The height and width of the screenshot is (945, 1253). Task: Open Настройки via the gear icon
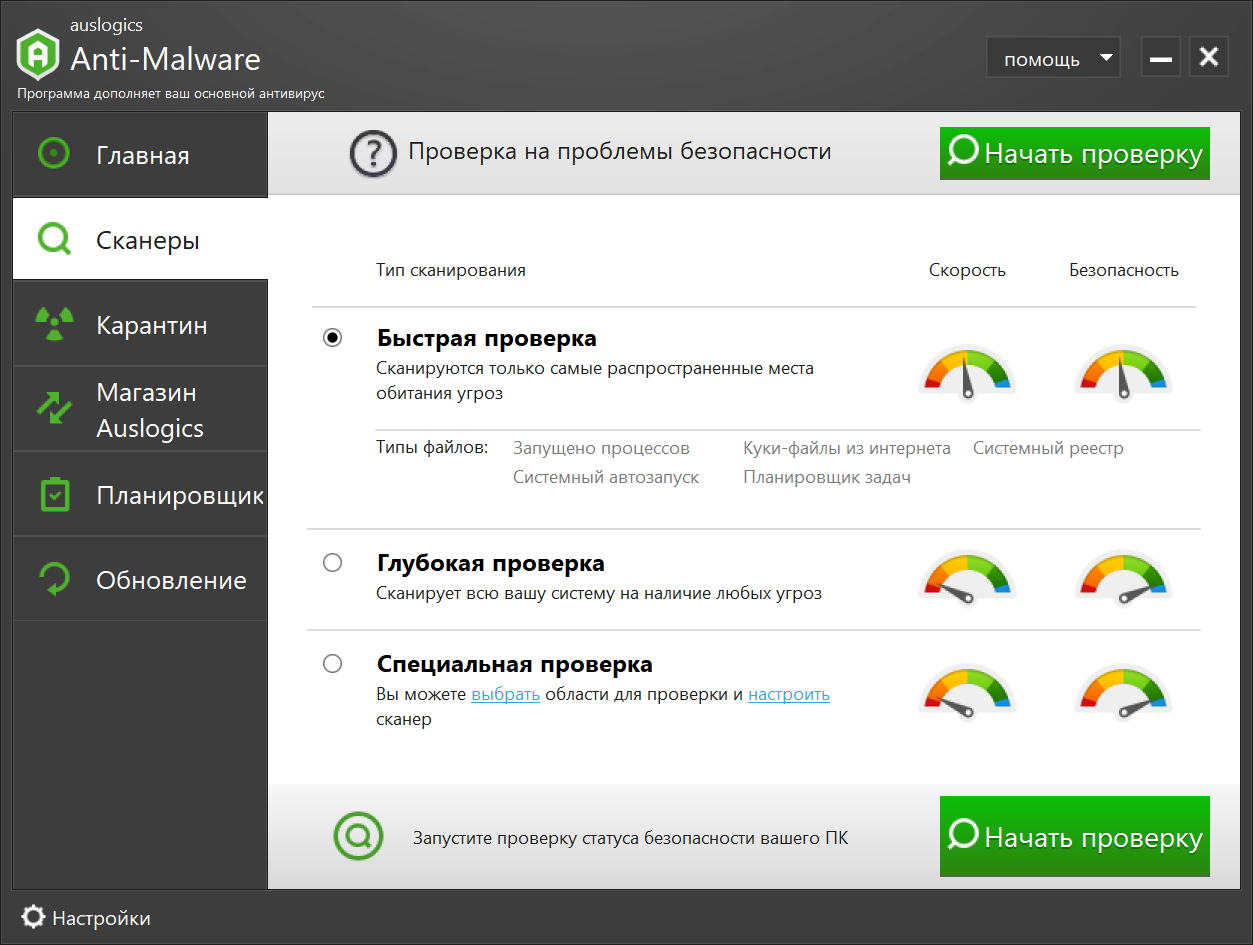point(34,917)
